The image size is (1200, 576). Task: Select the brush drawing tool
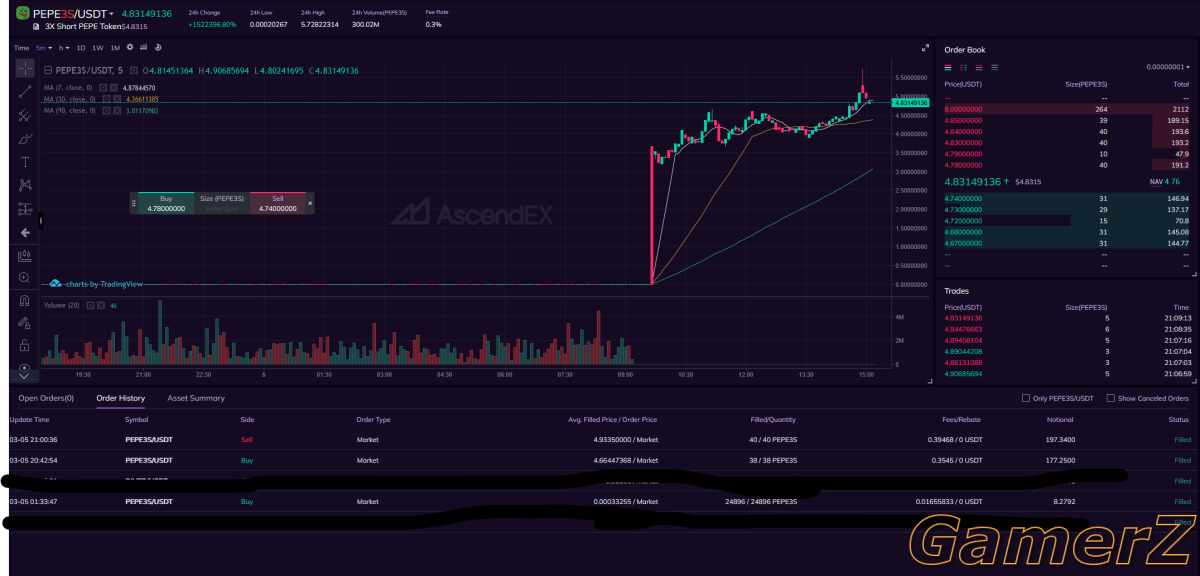pos(25,138)
